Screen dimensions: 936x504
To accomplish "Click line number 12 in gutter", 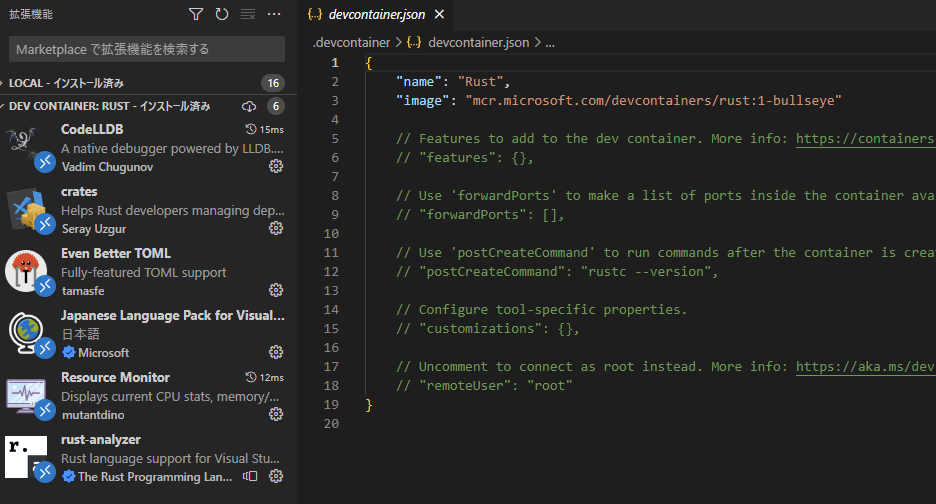I will 331,272.
